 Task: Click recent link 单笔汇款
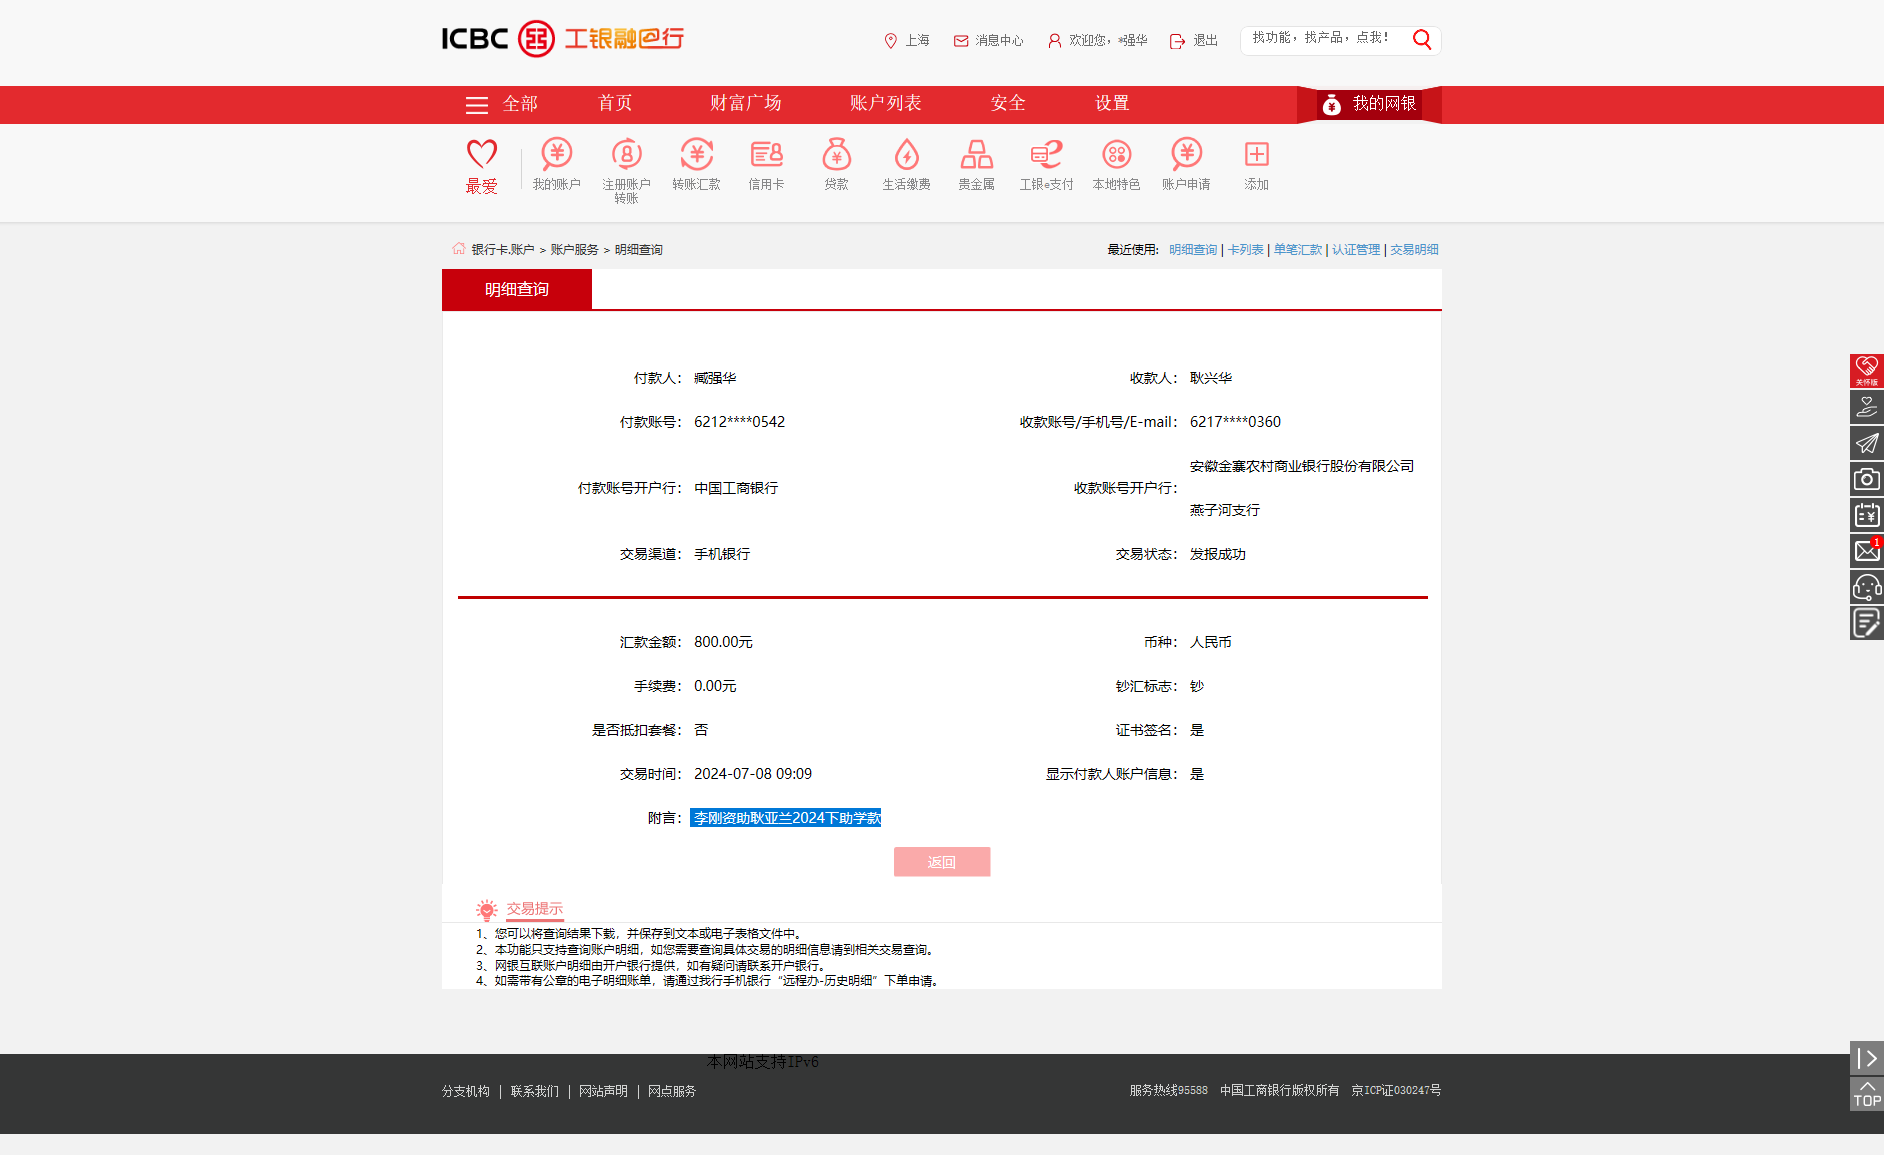1298,250
